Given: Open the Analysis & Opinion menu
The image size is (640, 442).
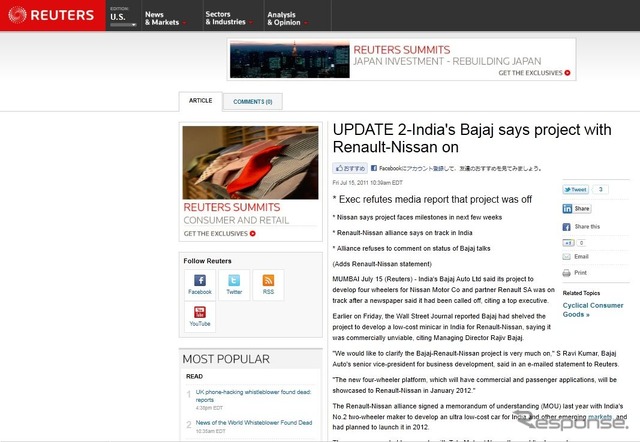Looking at the screenshot, I should tap(287, 19).
